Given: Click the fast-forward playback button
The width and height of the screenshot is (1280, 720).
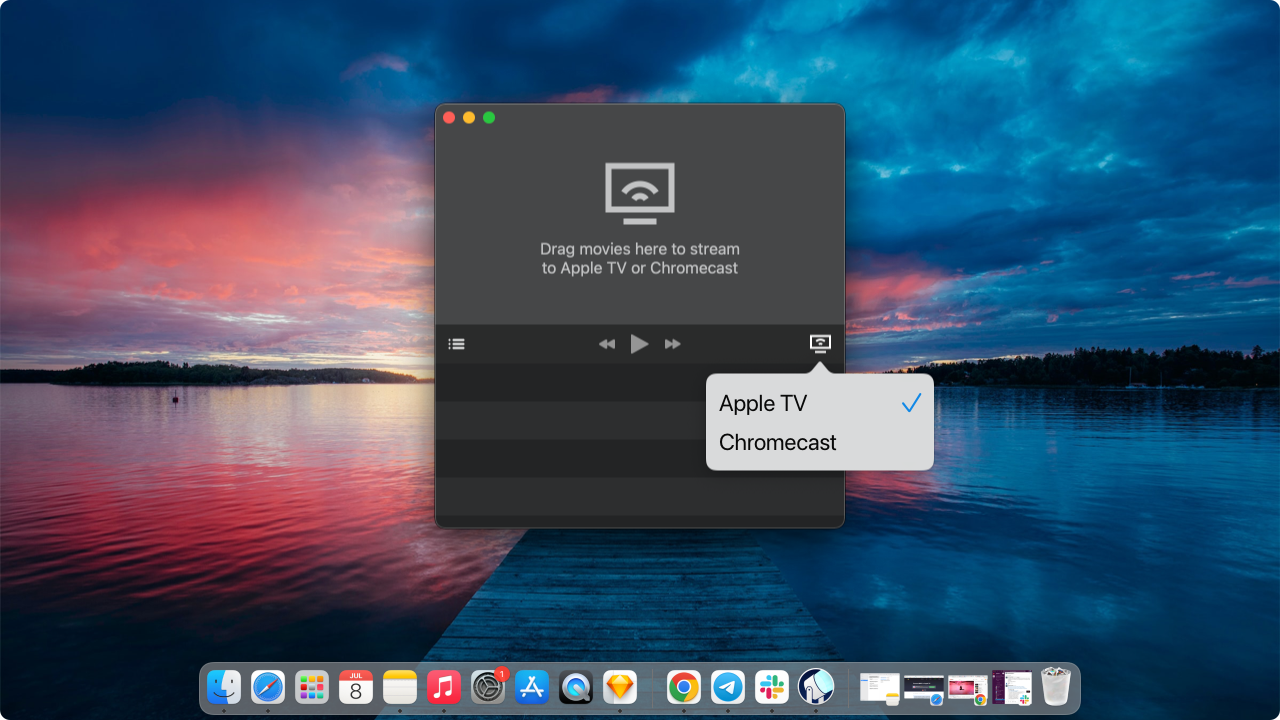Looking at the screenshot, I should (673, 344).
